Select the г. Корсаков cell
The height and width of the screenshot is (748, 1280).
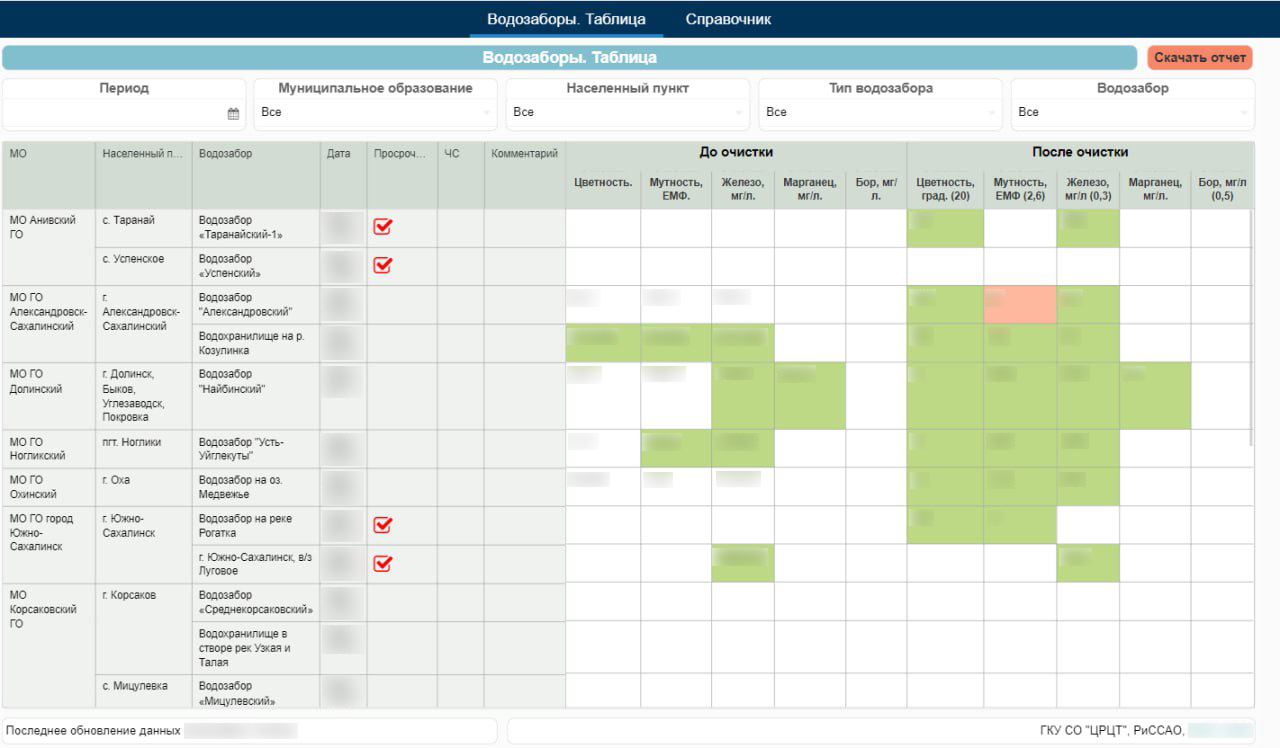pyautogui.click(x=144, y=628)
